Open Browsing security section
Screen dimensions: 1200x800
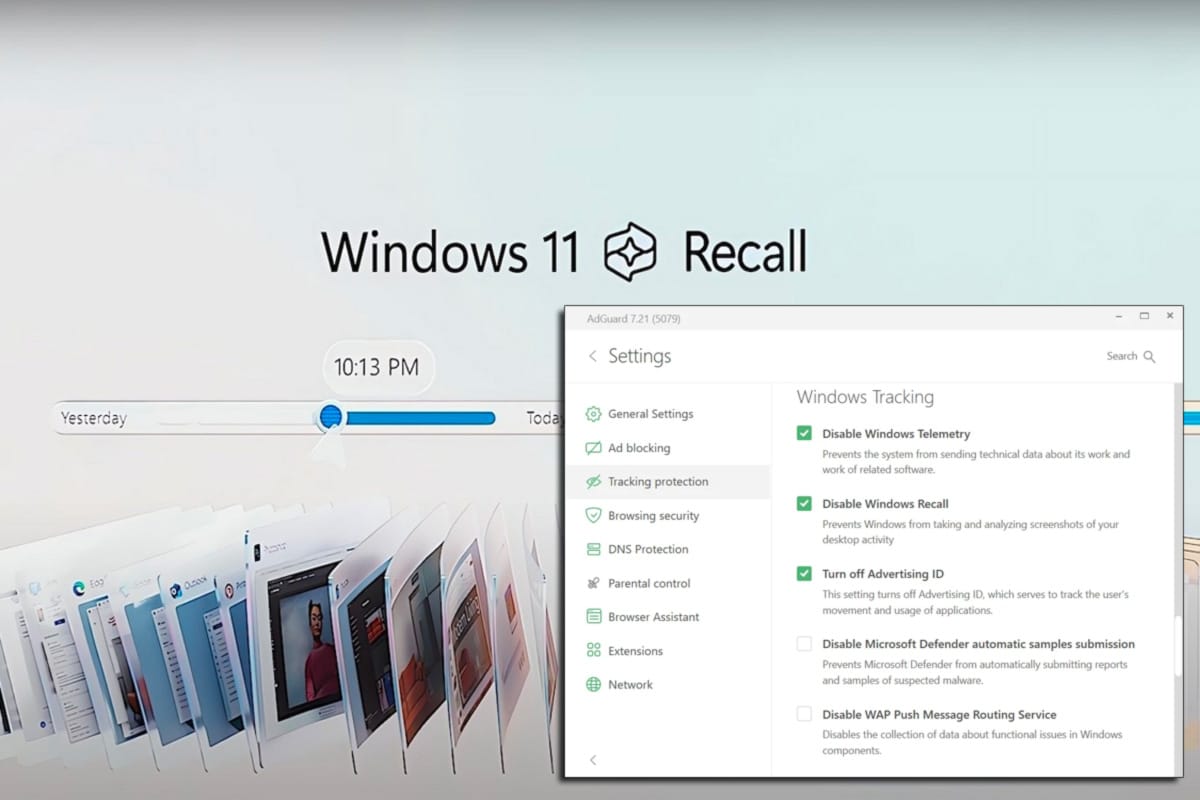pos(668,516)
